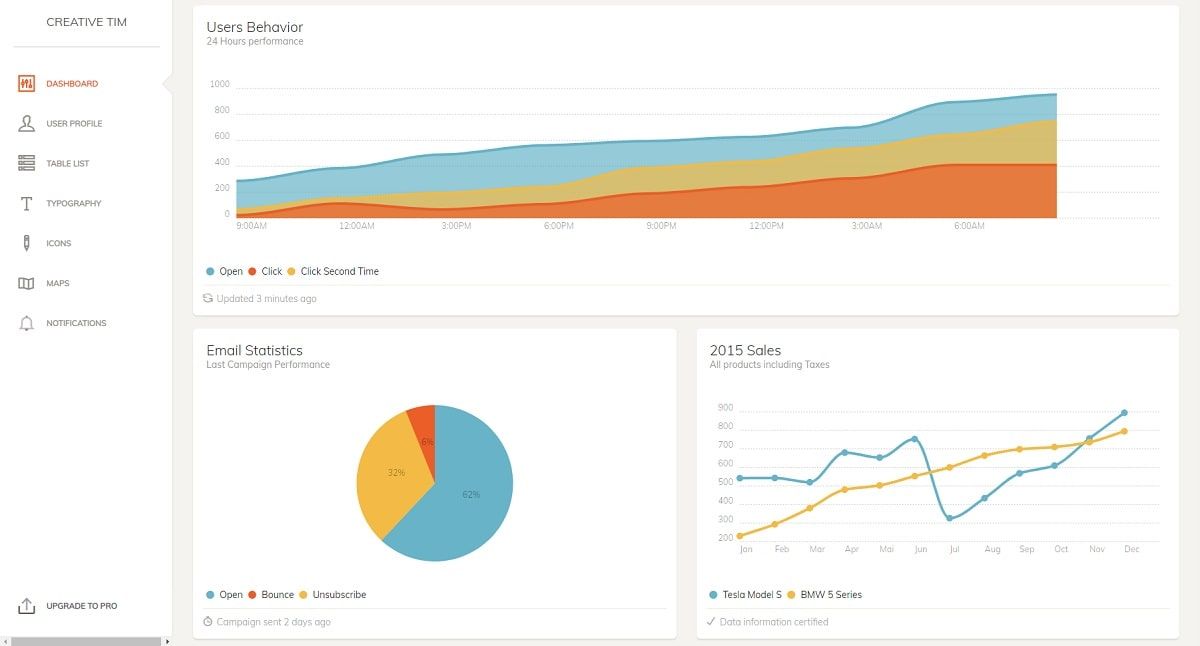Open the Maps page from sidebar menu
This screenshot has width=1200, height=646.
(x=58, y=283)
